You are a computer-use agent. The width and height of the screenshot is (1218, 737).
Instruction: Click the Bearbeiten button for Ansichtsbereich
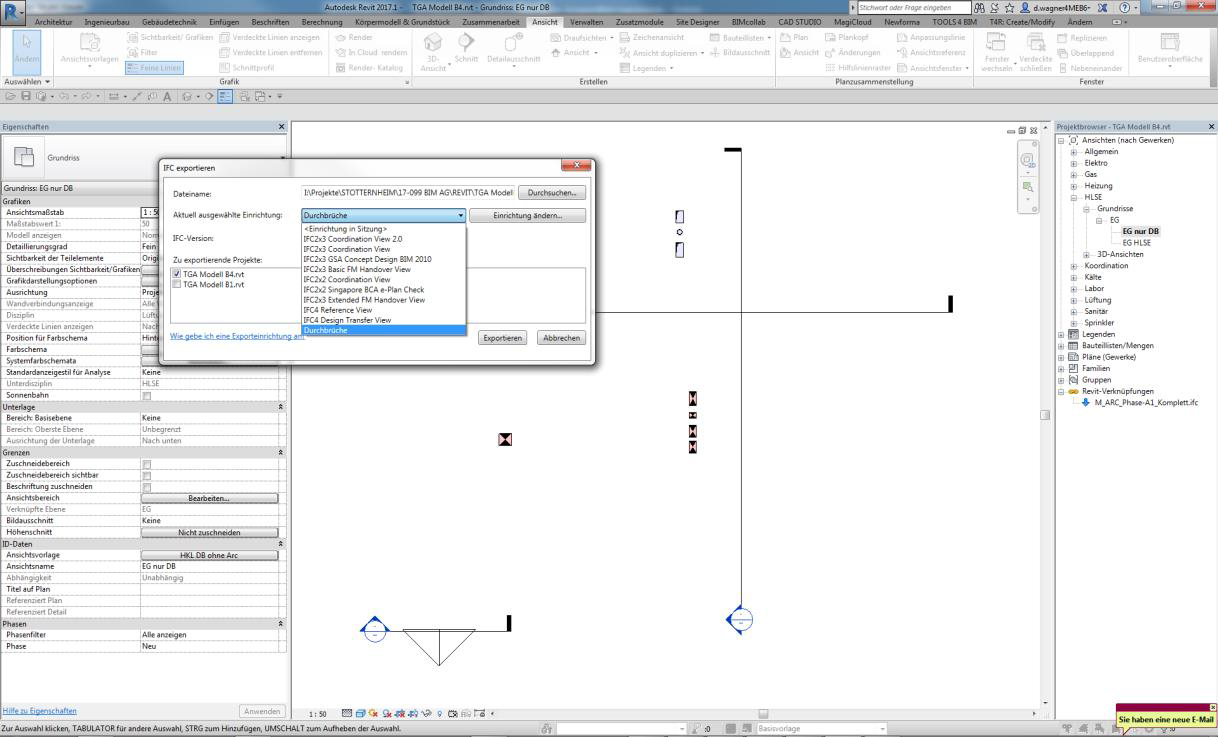click(209, 498)
